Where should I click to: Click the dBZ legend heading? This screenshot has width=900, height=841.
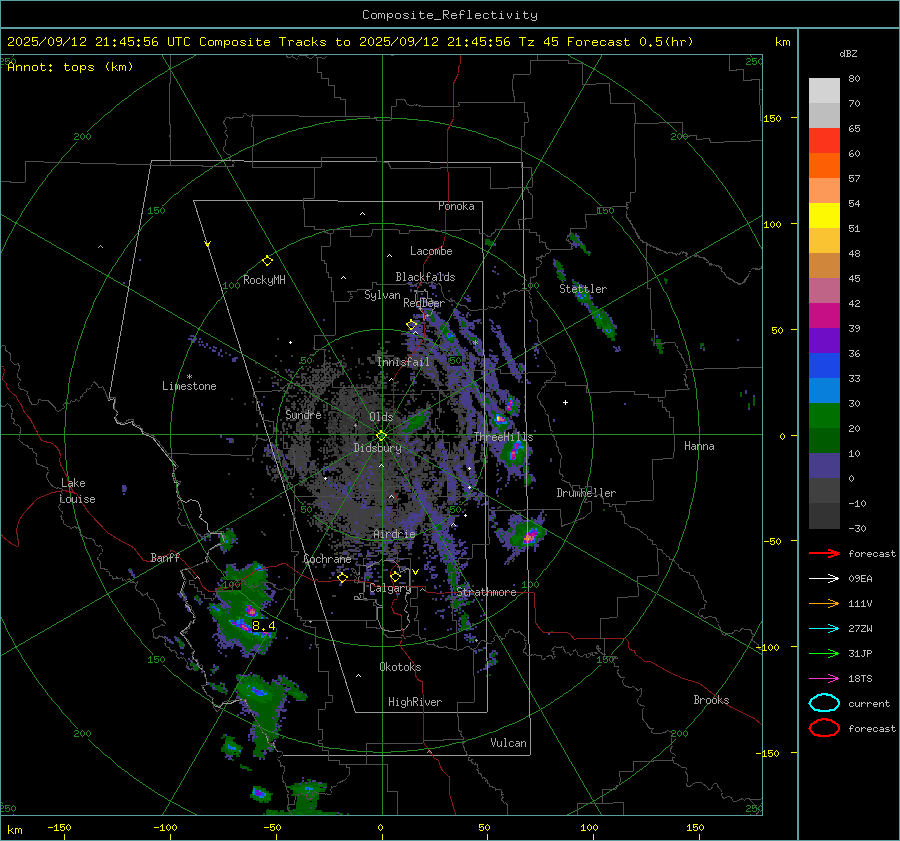tap(848, 53)
